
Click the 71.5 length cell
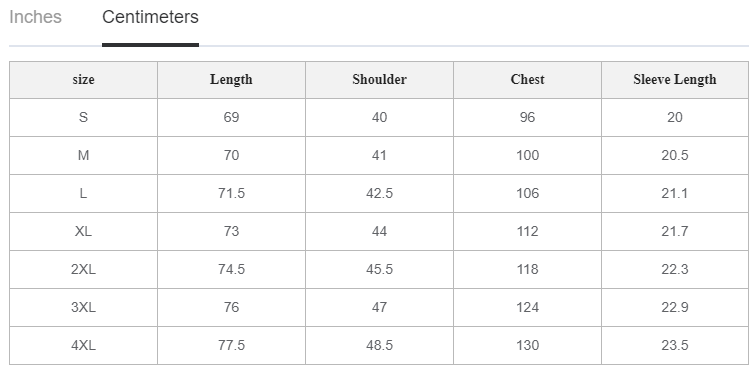point(231,193)
